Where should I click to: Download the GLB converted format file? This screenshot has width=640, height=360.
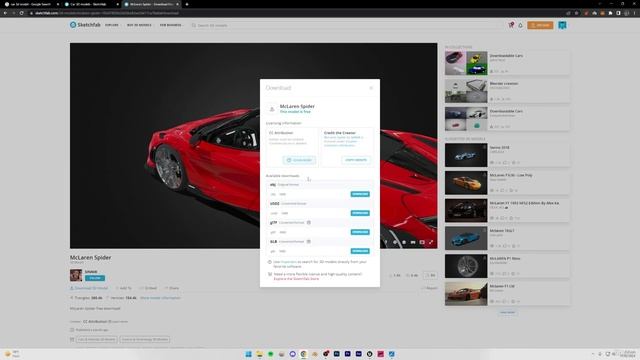click(360, 251)
